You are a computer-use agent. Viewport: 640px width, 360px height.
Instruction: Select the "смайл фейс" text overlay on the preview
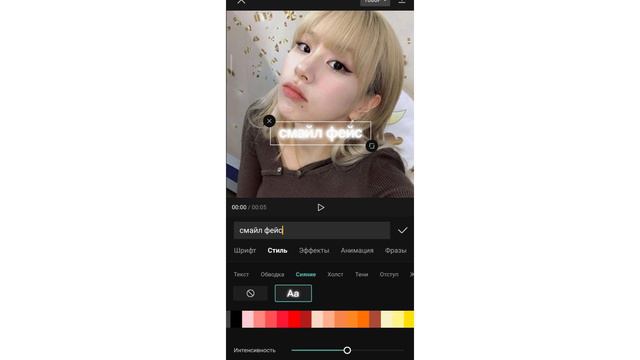coord(320,133)
